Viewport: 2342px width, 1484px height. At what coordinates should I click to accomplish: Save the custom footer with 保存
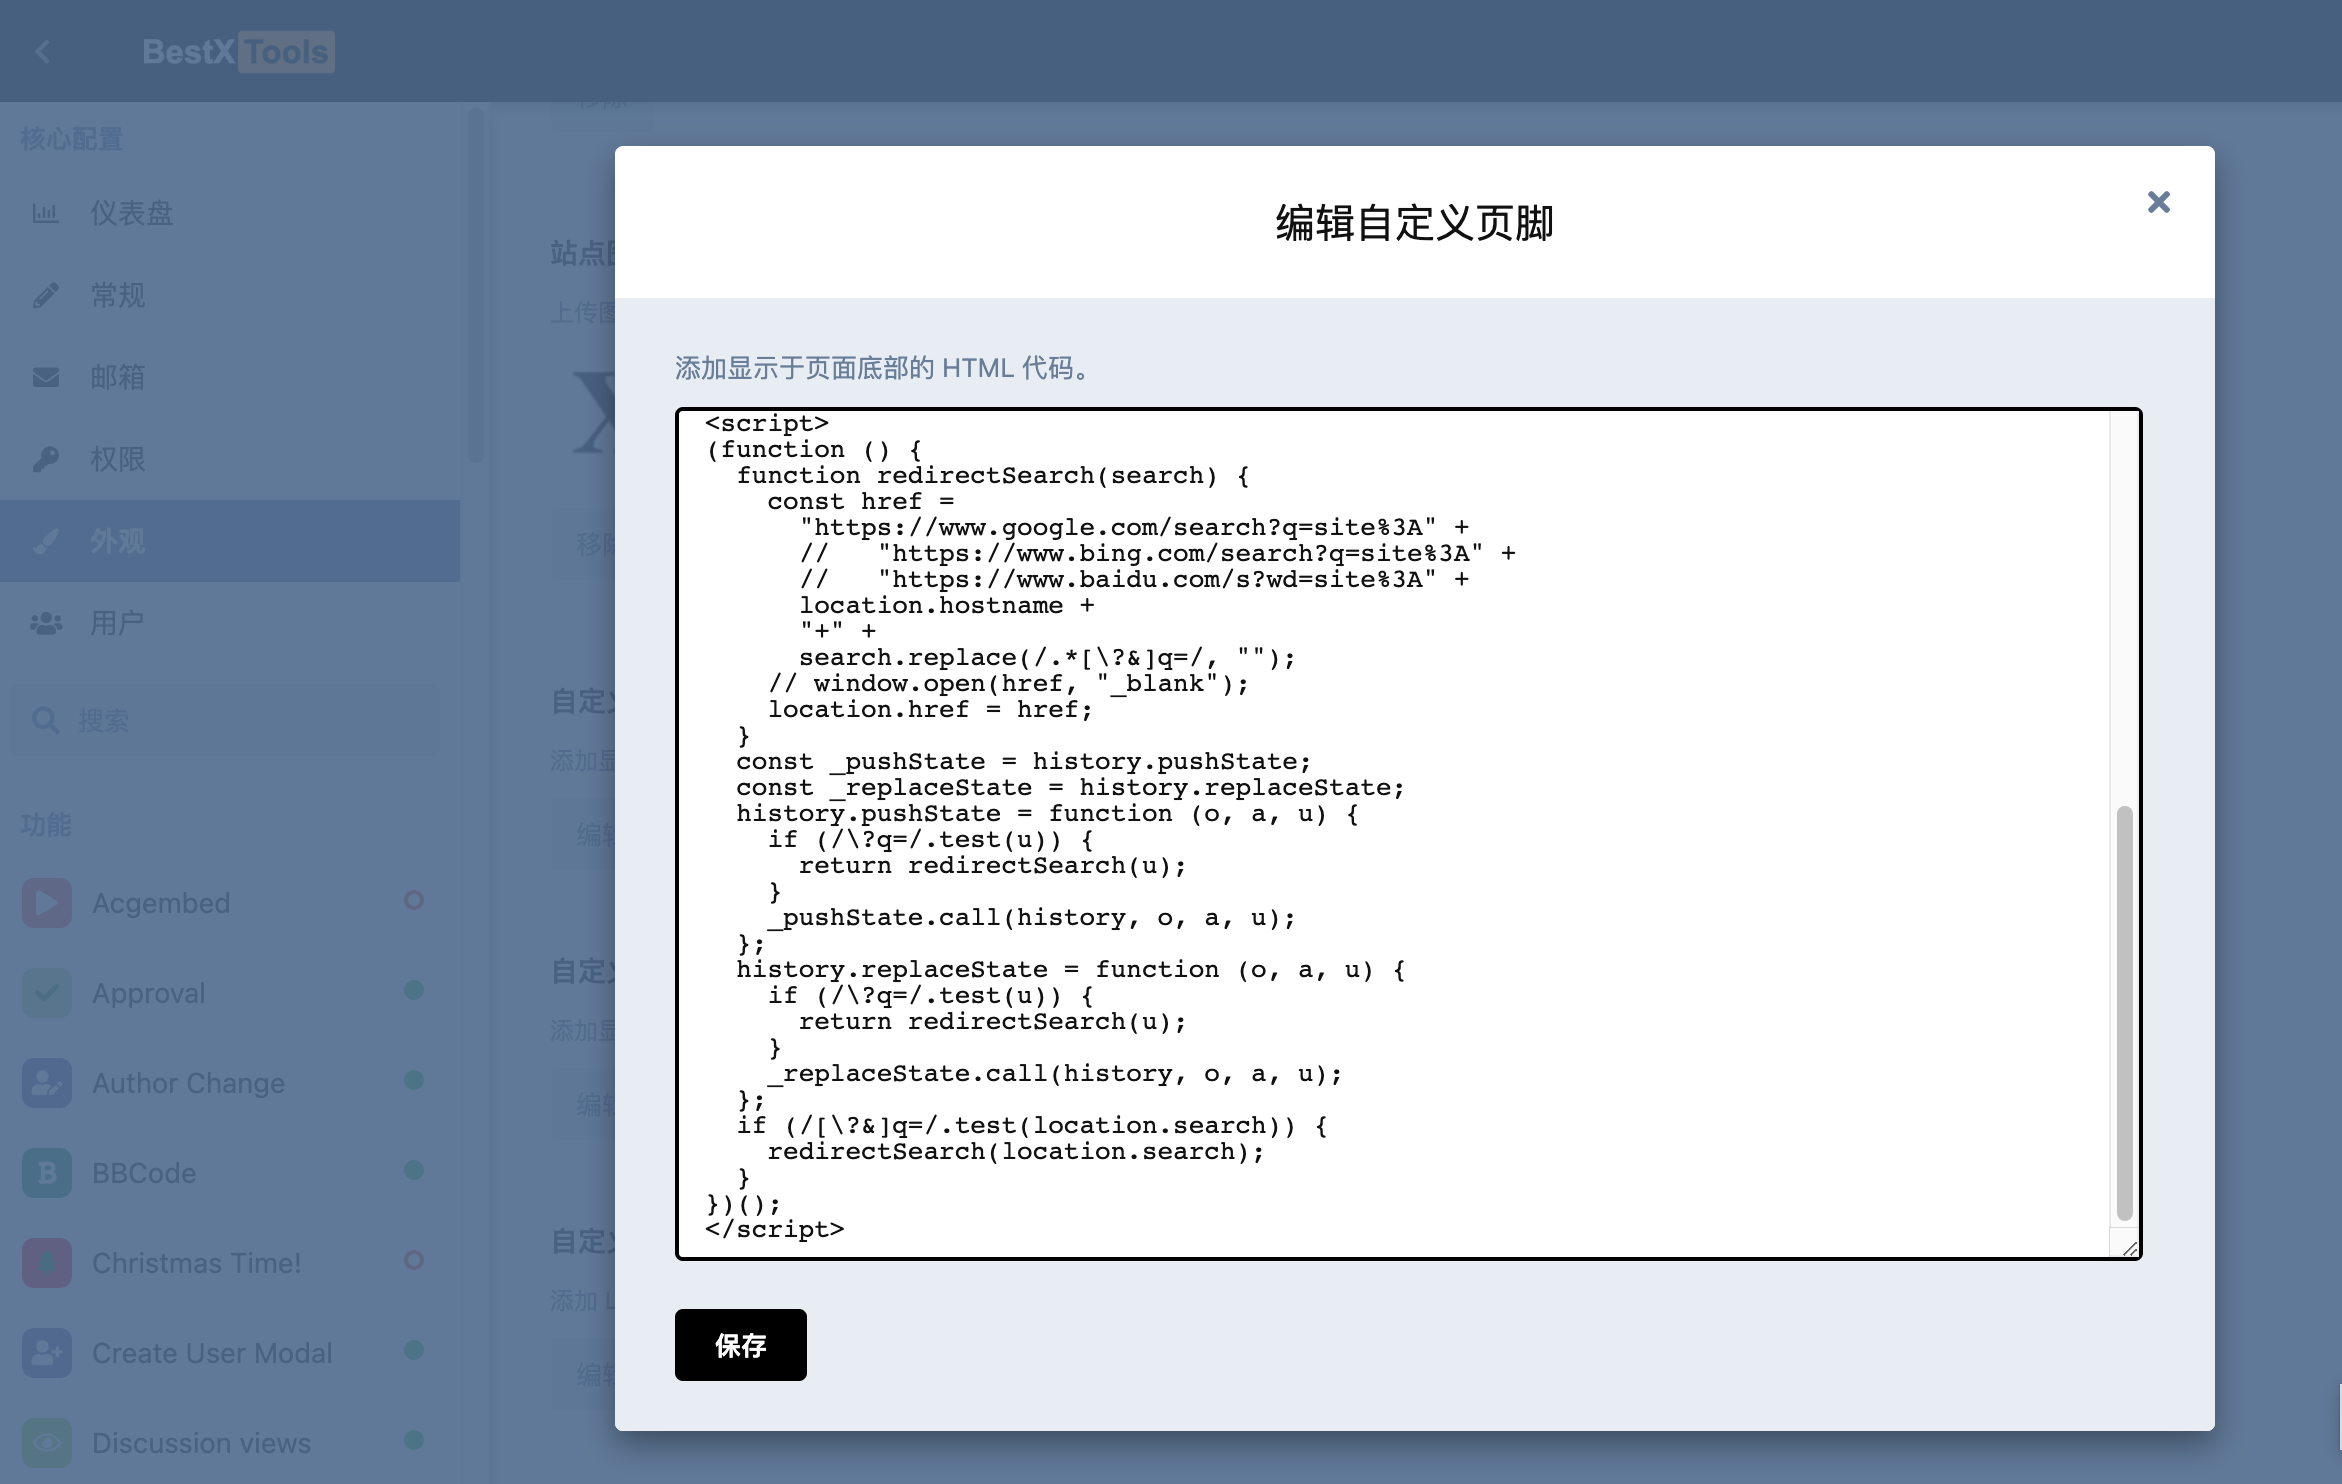[x=740, y=1345]
